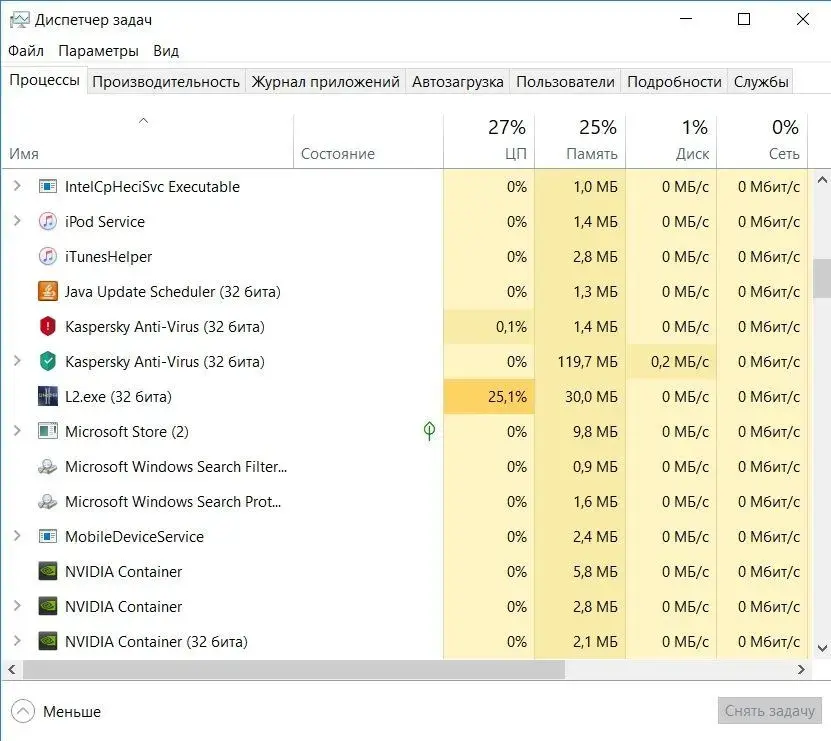Click the NVIDIA Container (32 бита) icon

(x=48, y=641)
